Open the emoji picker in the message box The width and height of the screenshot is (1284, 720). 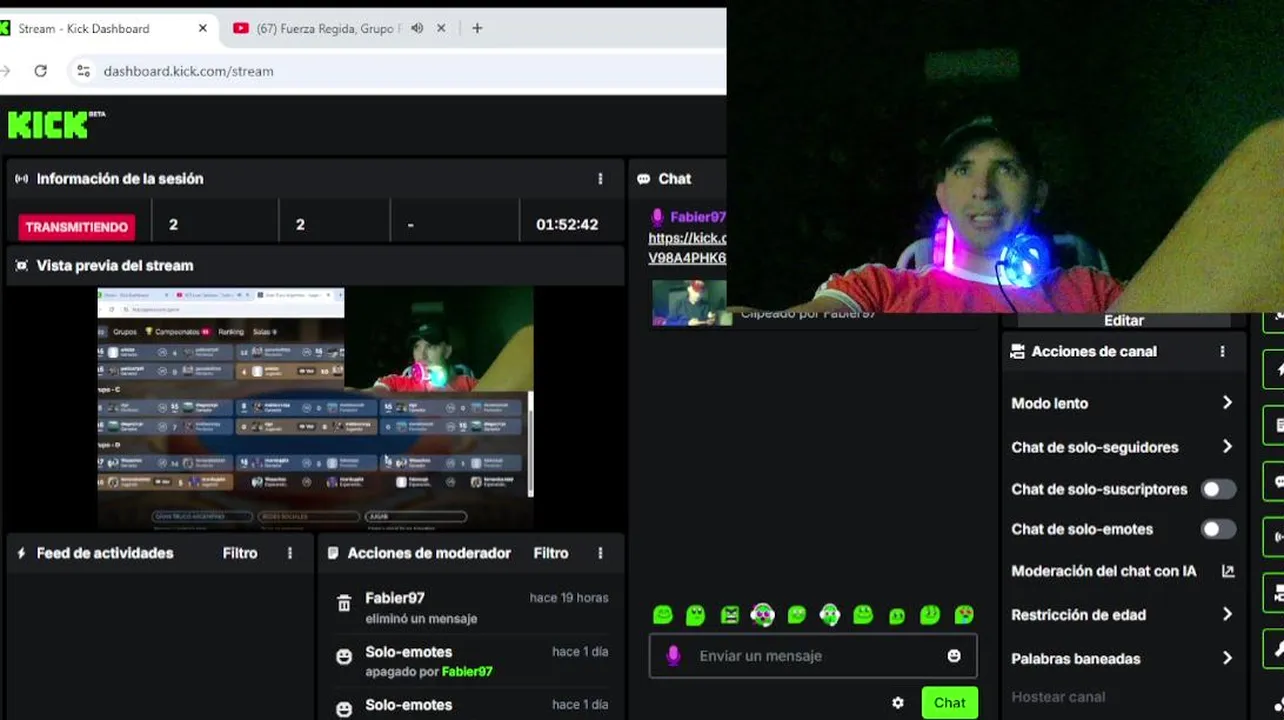954,656
